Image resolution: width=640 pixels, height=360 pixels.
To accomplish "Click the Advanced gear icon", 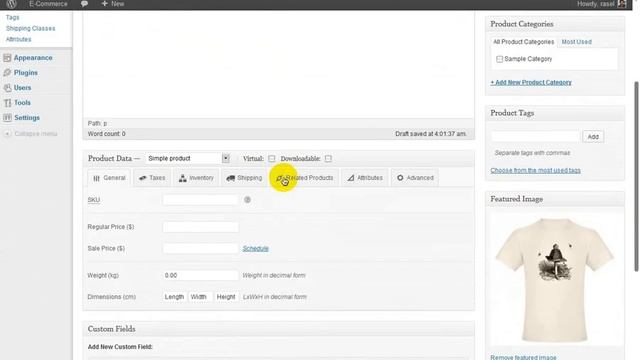I will pos(400,178).
